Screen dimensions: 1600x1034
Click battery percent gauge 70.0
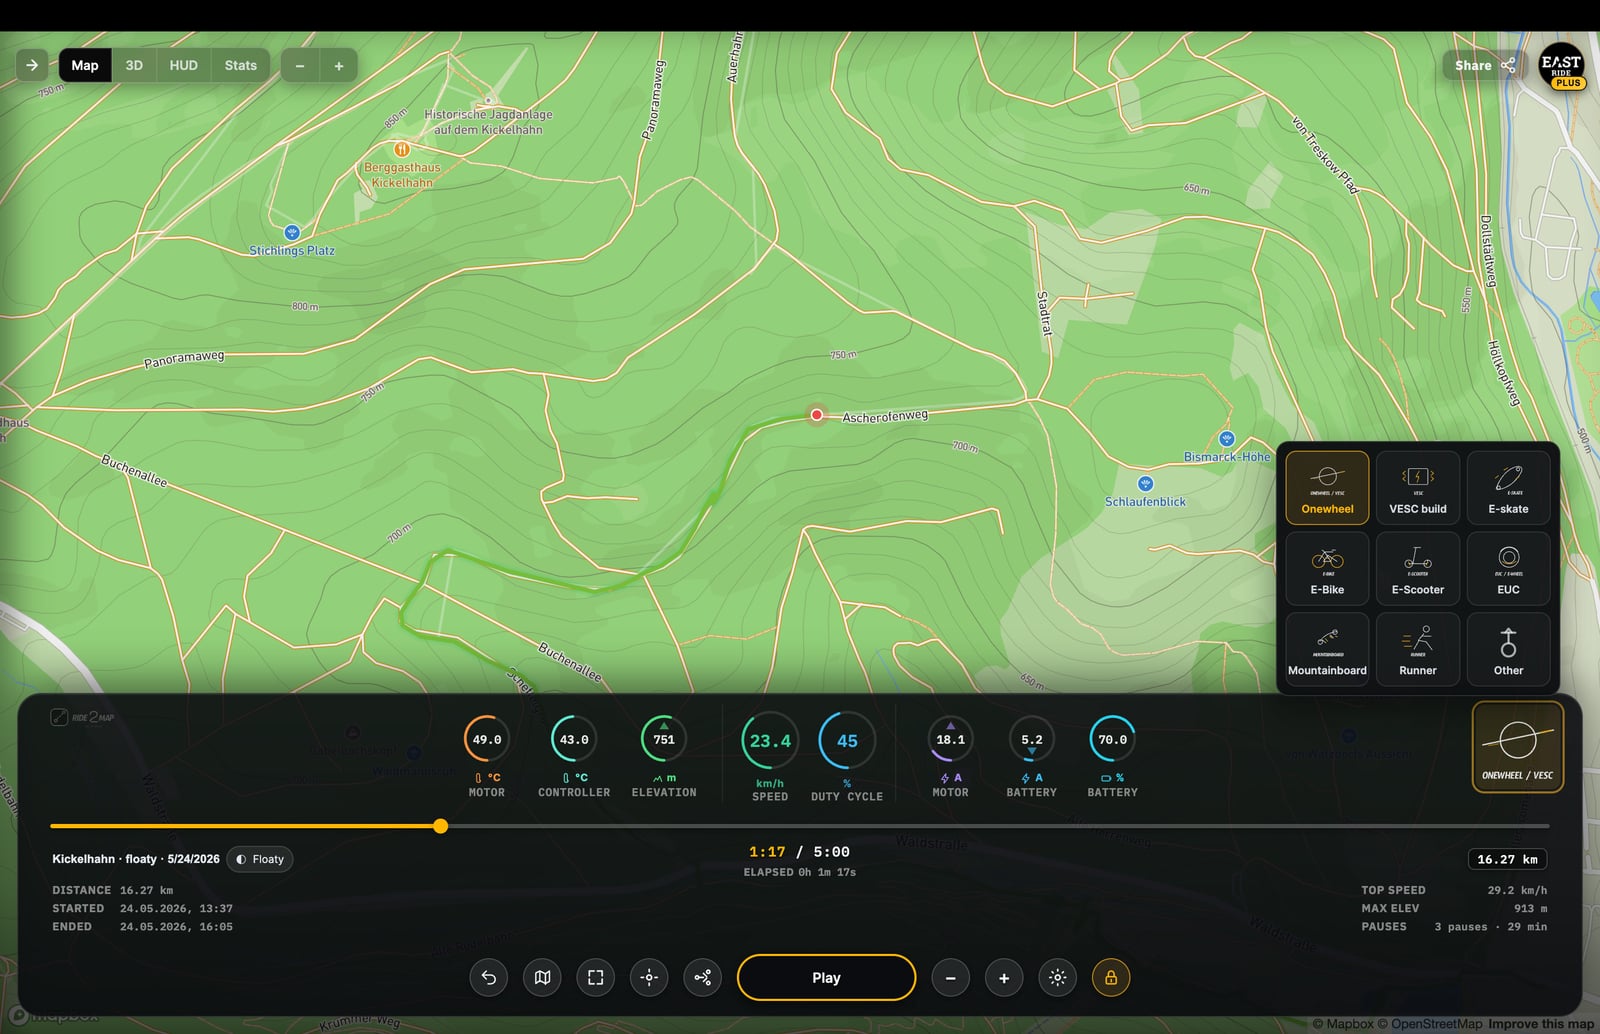(x=1112, y=740)
